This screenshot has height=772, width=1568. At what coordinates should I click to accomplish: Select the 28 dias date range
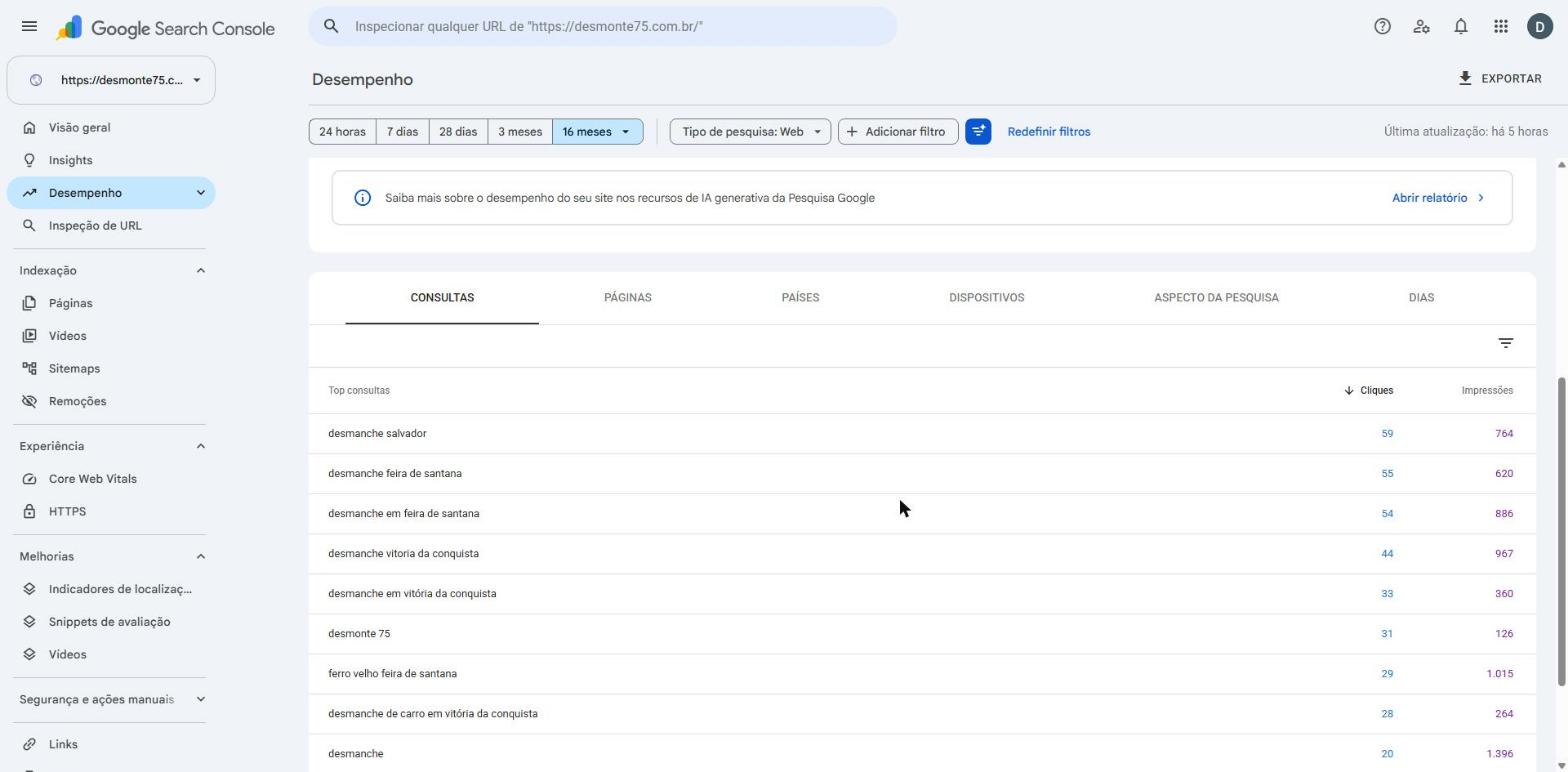[458, 132]
